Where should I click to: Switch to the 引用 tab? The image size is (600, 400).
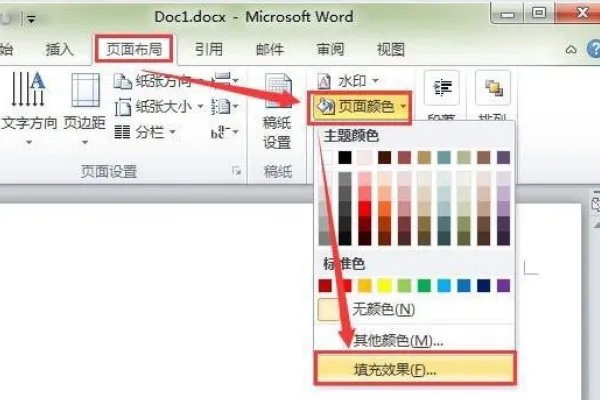tap(209, 49)
